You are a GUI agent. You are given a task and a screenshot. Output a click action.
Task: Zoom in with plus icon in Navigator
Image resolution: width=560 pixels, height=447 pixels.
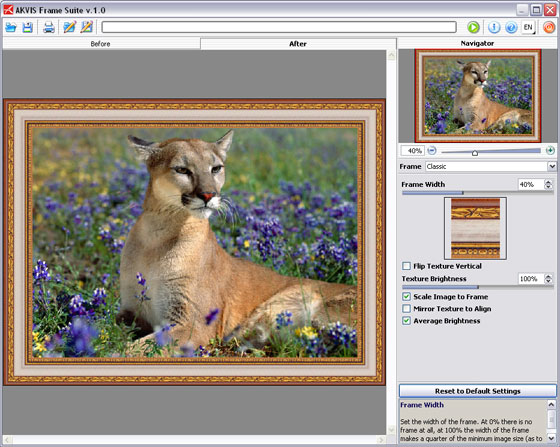pos(550,150)
